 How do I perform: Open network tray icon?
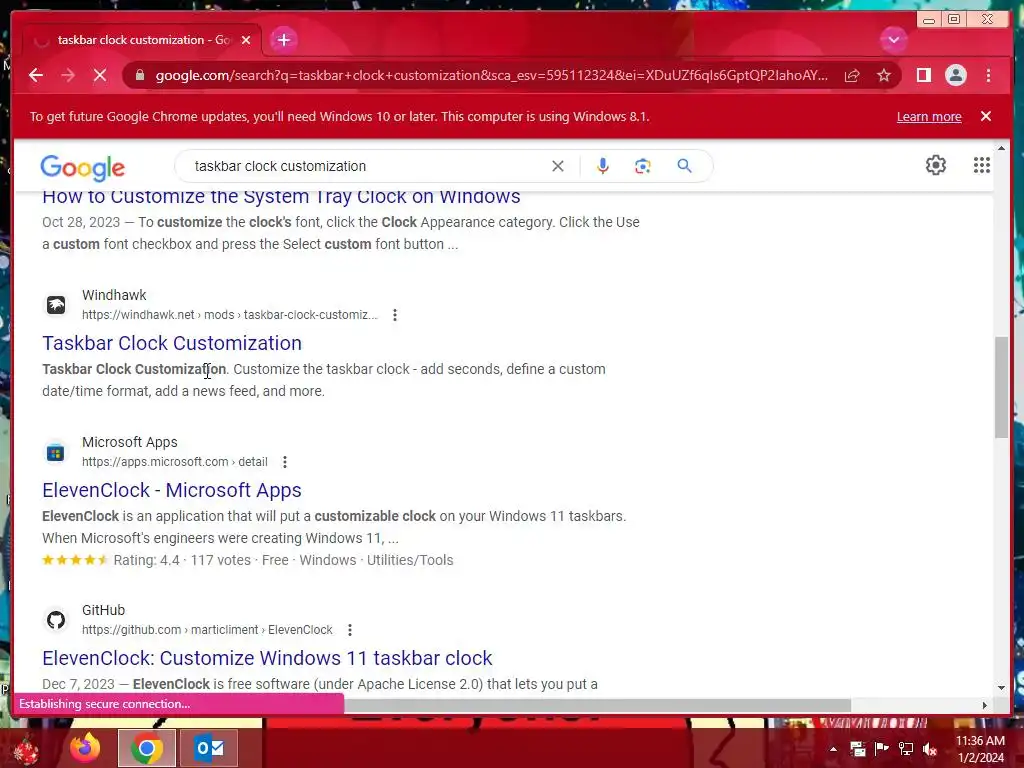tap(905, 749)
